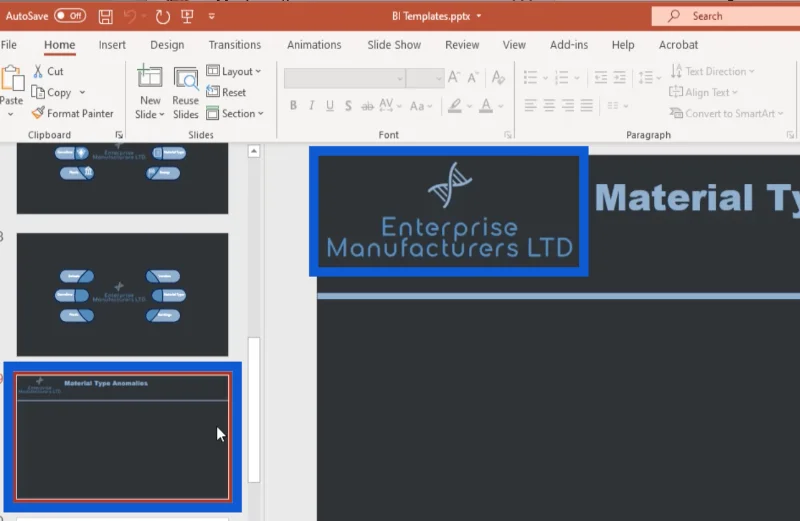800x521 pixels.
Task: Open the slide Layout dropdown
Action: tap(234, 71)
